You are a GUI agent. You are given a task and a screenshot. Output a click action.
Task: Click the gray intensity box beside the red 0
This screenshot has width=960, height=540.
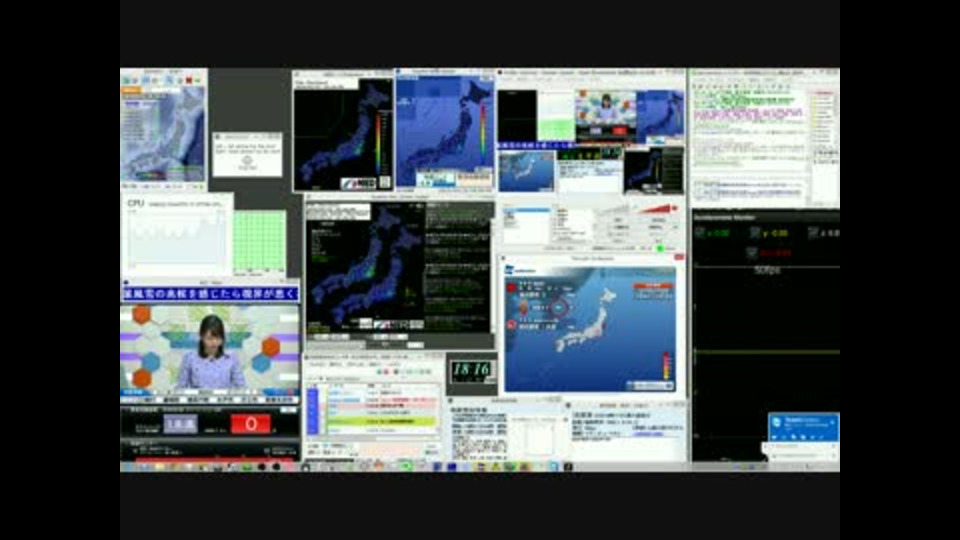tap(181, 424)
